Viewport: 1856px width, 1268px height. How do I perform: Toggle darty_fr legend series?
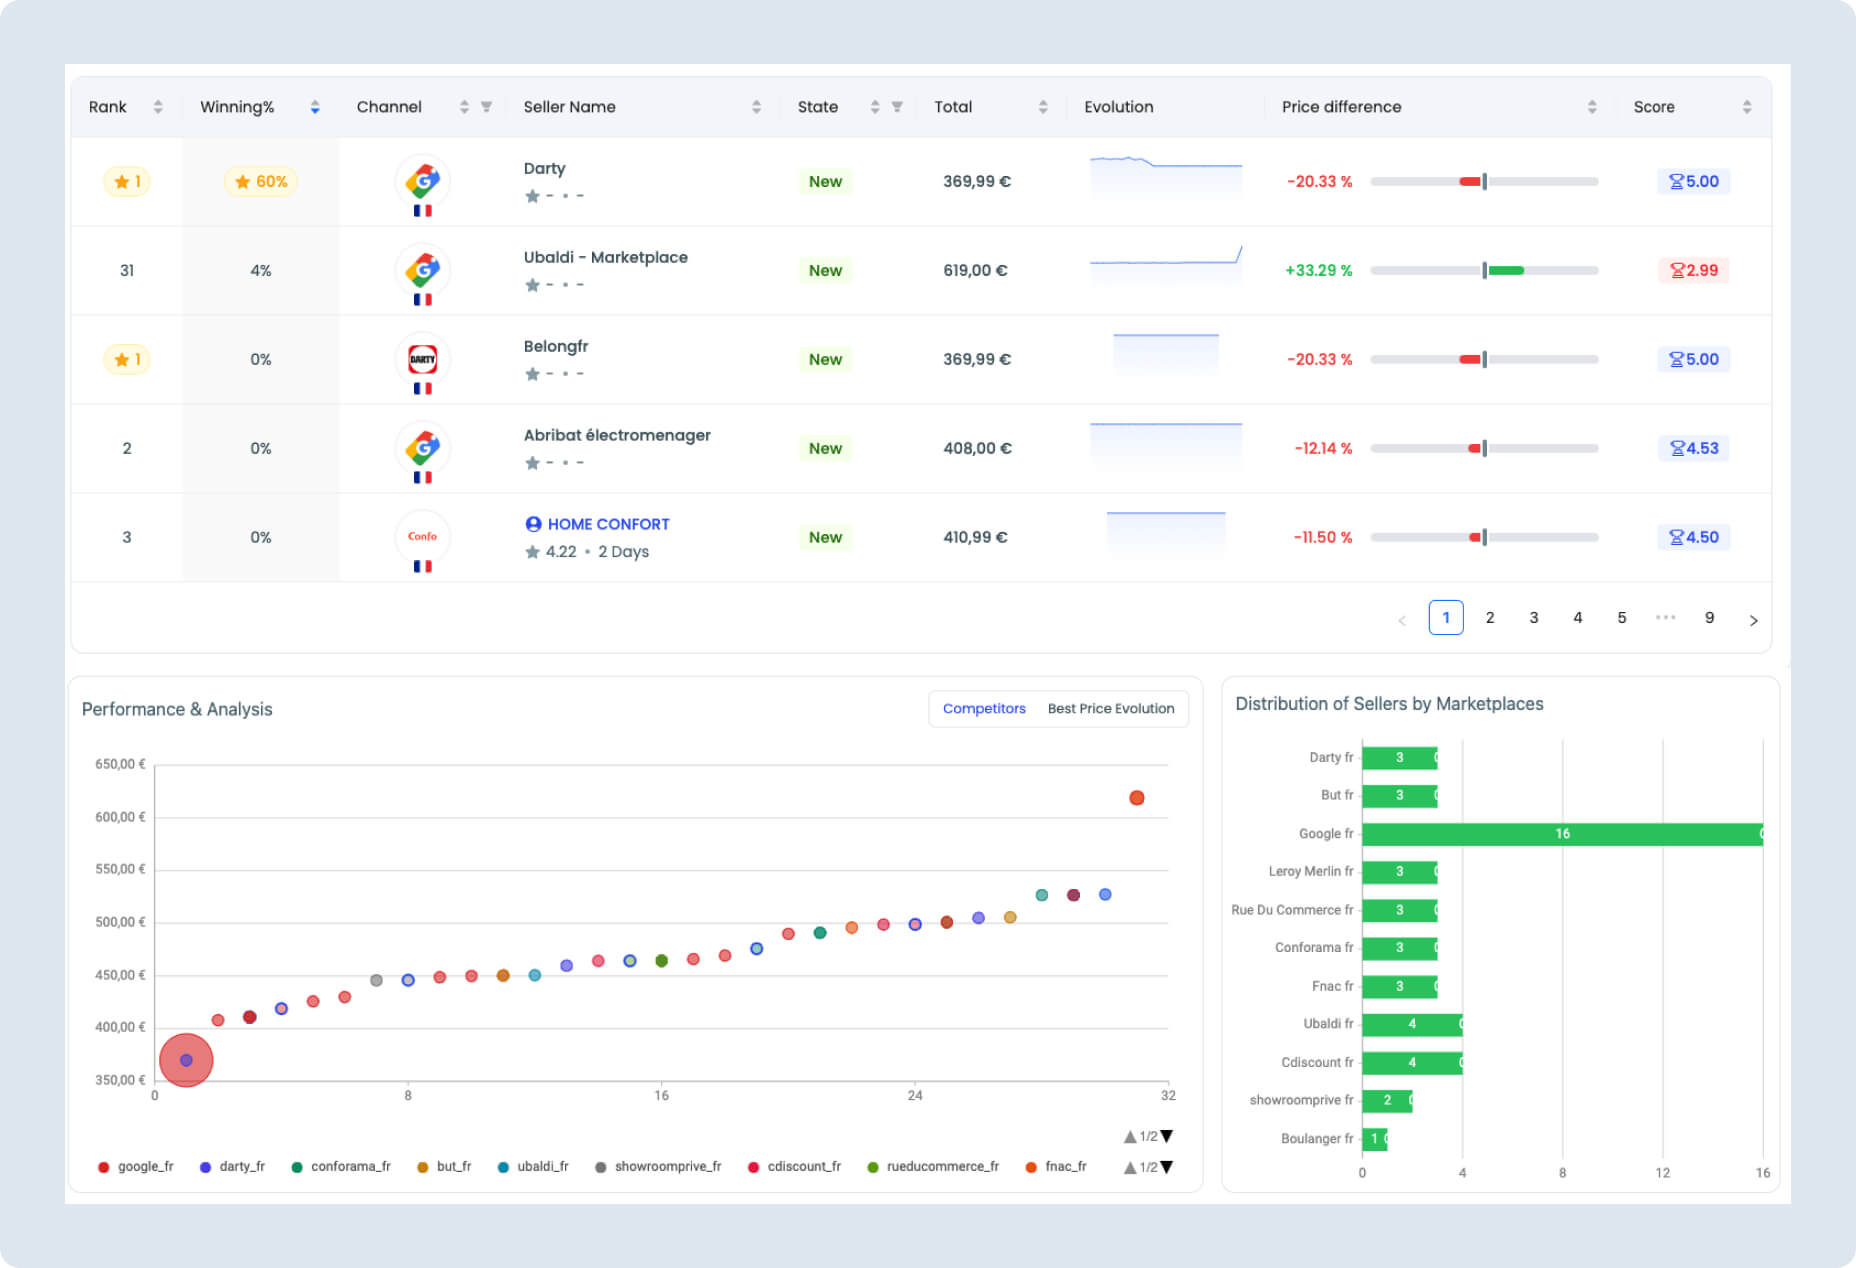pos(233,1167)
